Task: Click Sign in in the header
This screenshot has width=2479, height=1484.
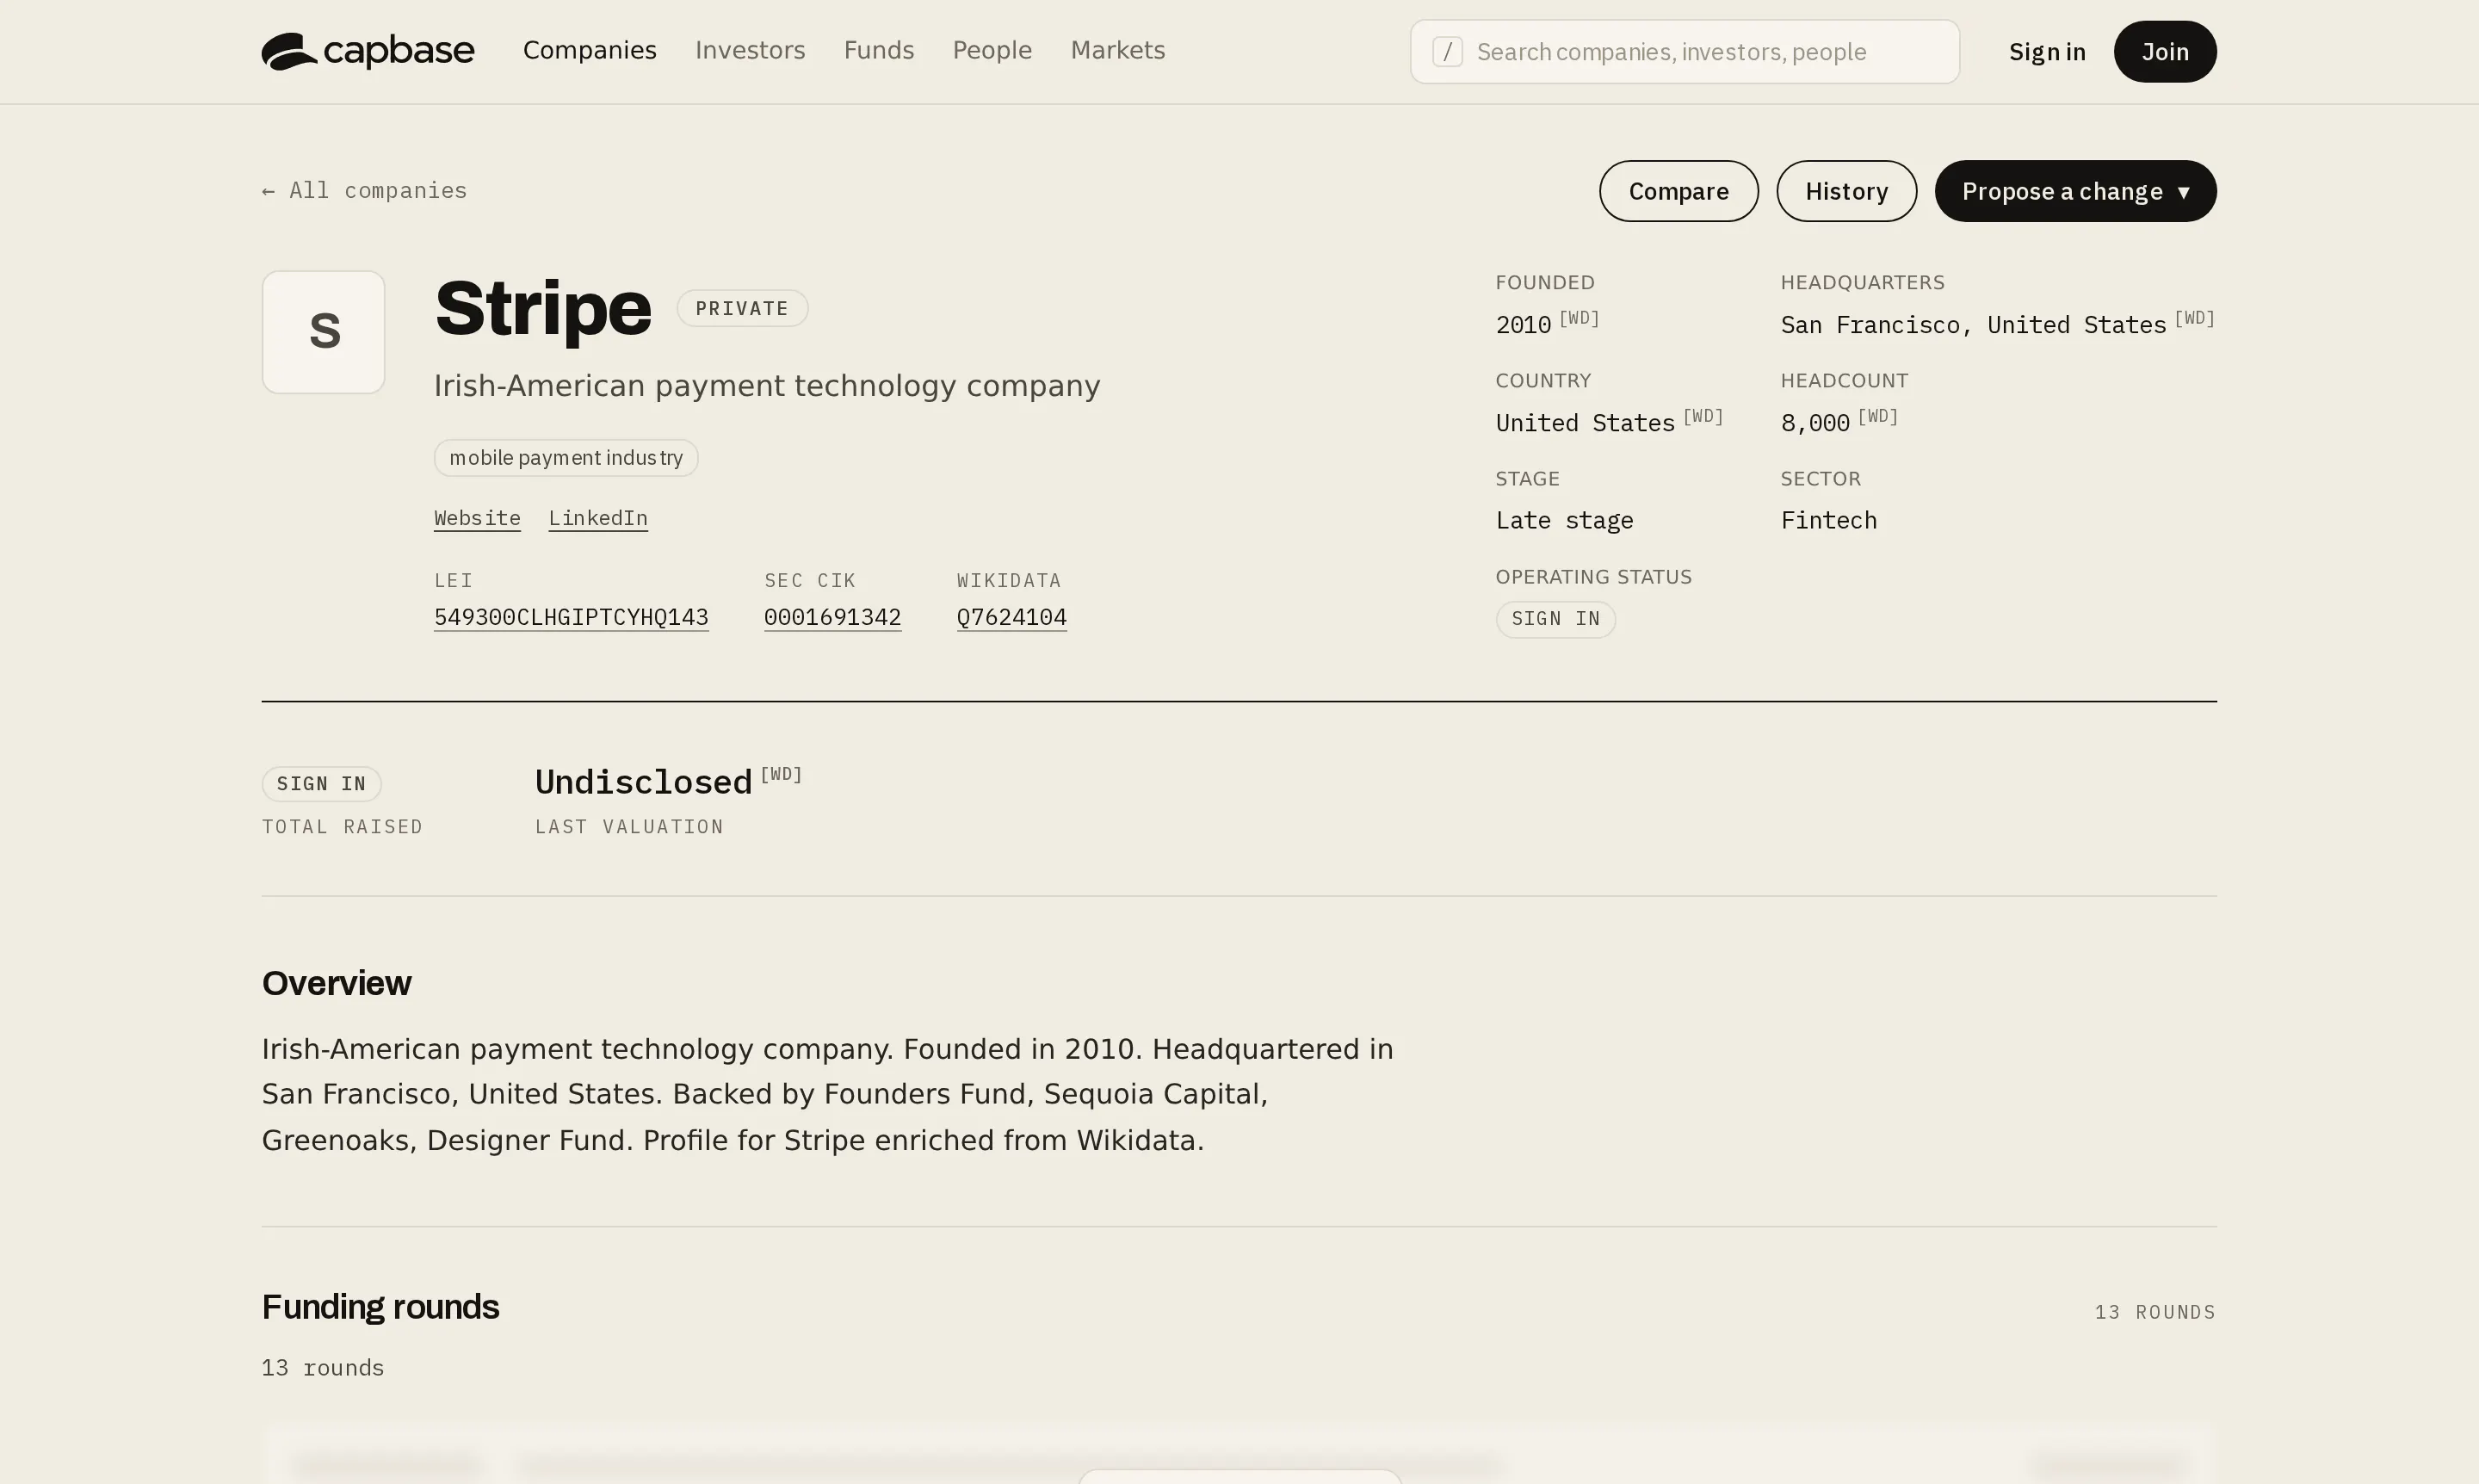Action: click(2047, 51)
